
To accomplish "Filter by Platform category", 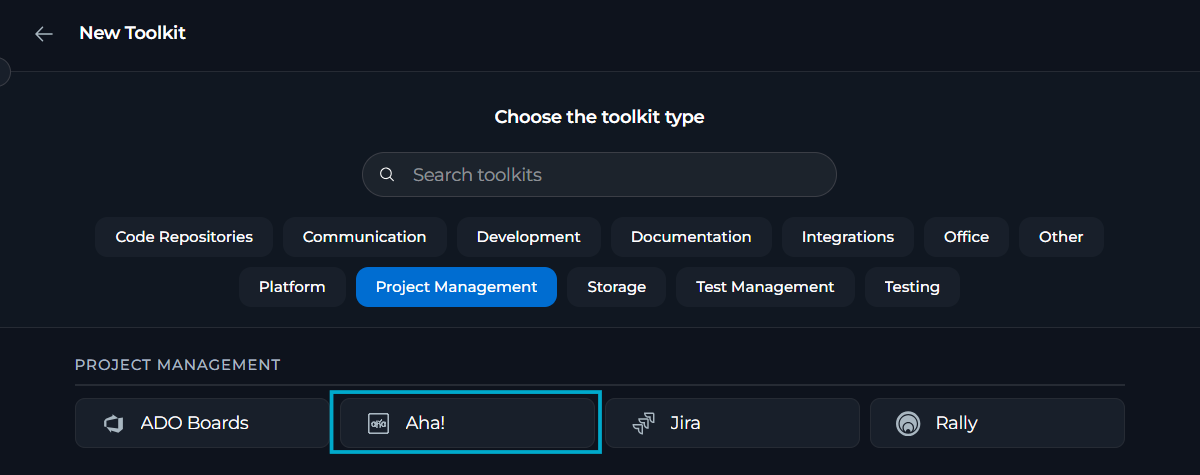I will pos(292,287).
